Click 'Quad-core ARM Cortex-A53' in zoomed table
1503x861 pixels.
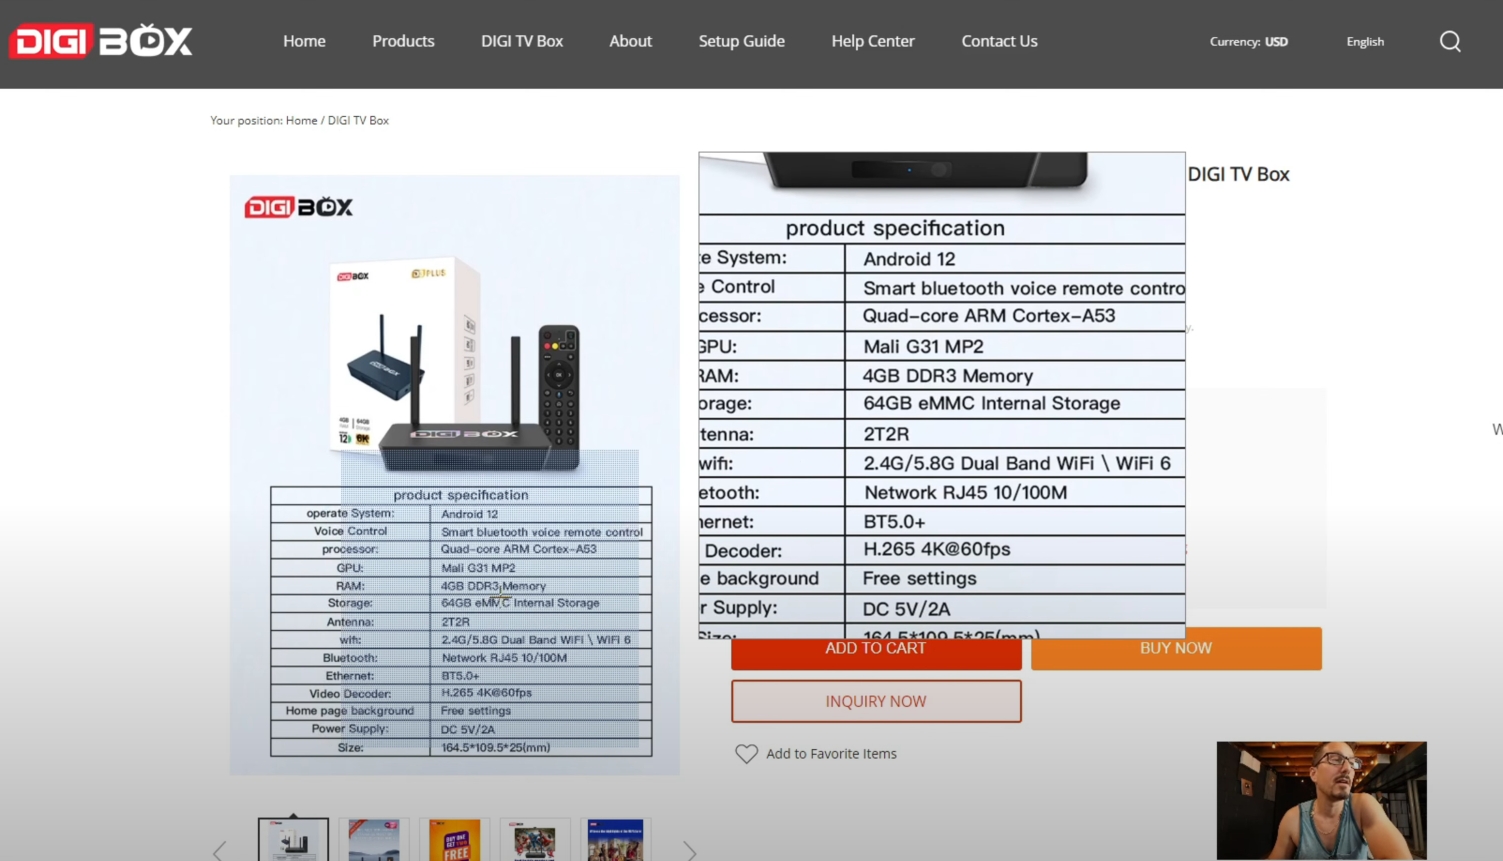click(x=988, y=316)
